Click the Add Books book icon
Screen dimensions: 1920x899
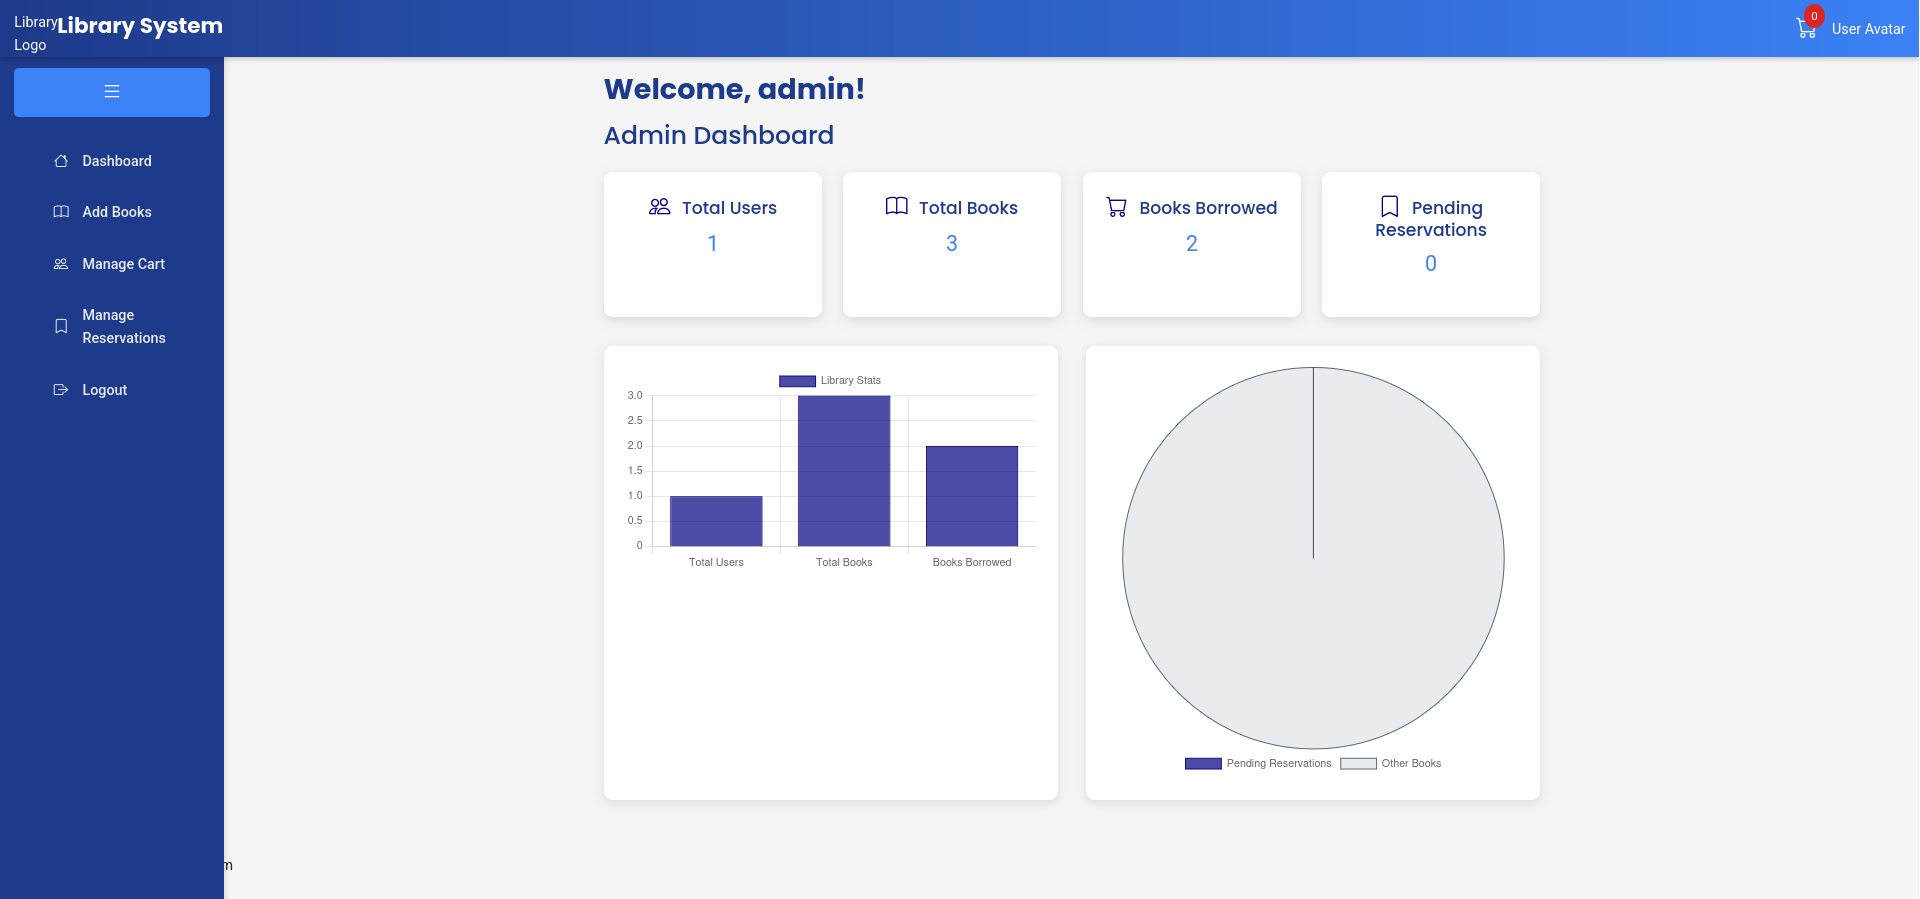pos(61,212)
